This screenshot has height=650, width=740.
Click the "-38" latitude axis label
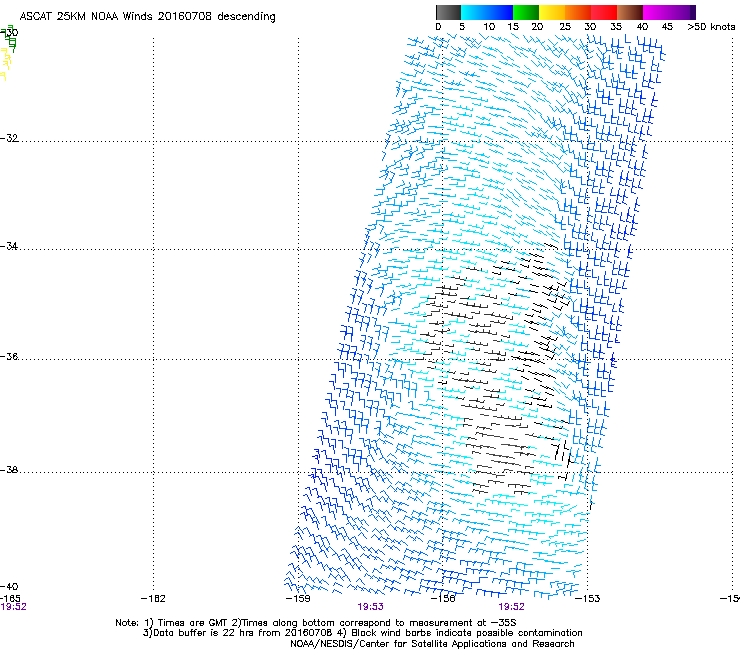coord(9,470)
